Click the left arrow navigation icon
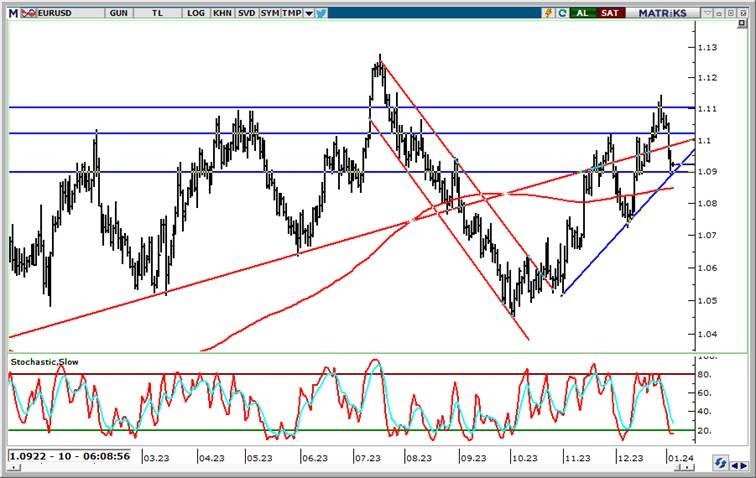Image resolution: width=756 pixels, height=478 pixels. [735, 465]
